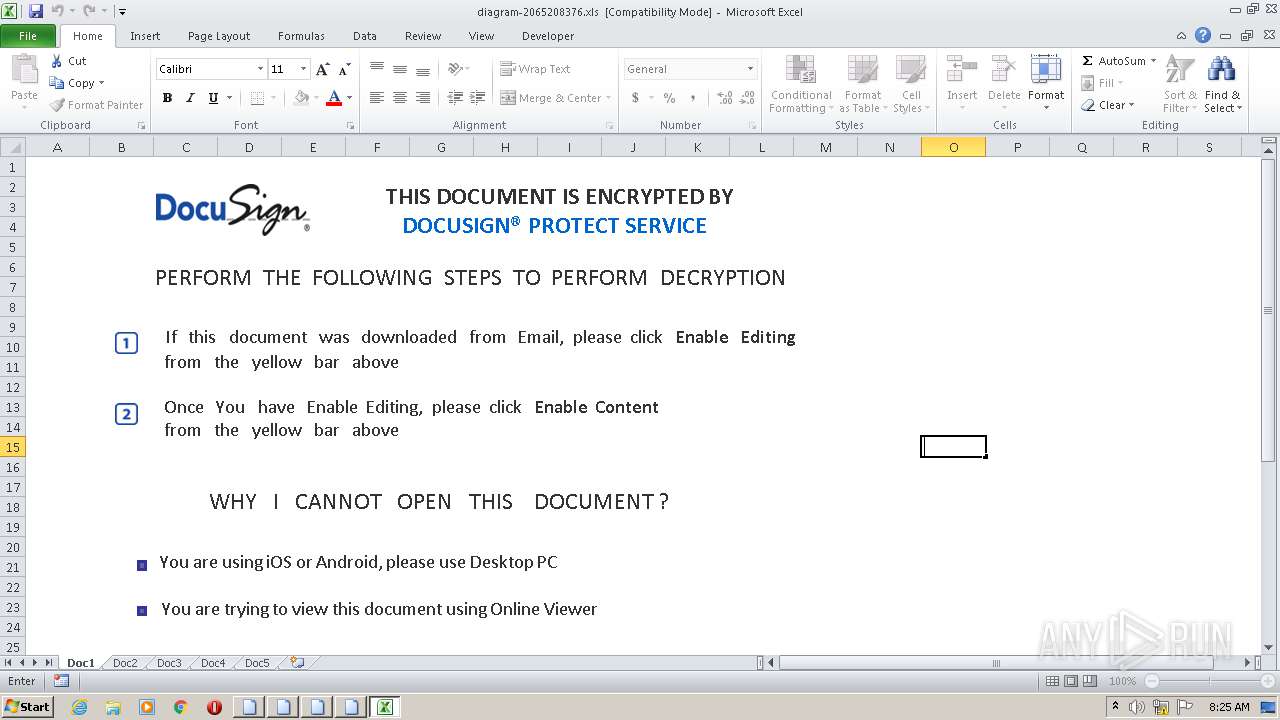
Task: Open Internet Explorer from taskbar
Action: pos(79,707)
